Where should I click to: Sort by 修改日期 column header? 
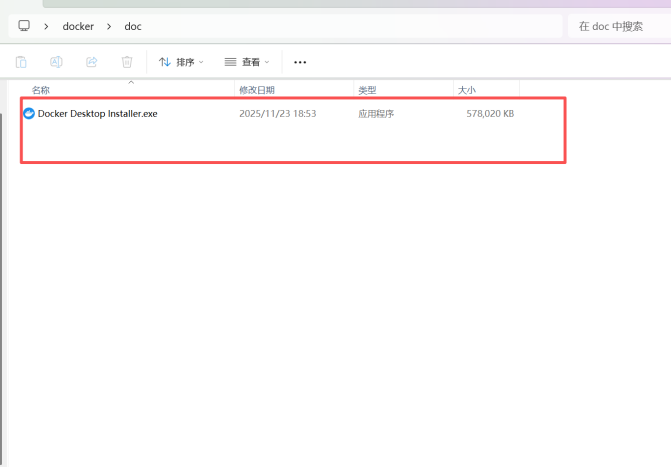tap(257, 90)
